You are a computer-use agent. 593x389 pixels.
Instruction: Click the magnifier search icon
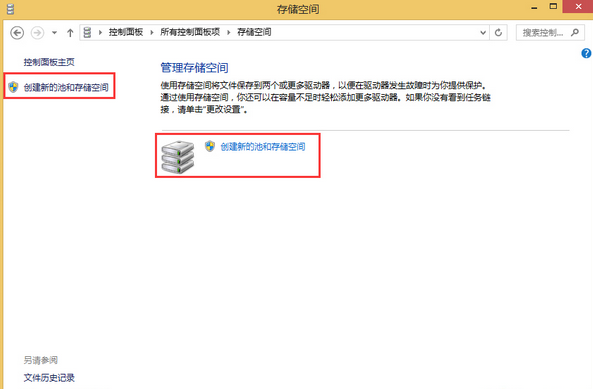575,33
